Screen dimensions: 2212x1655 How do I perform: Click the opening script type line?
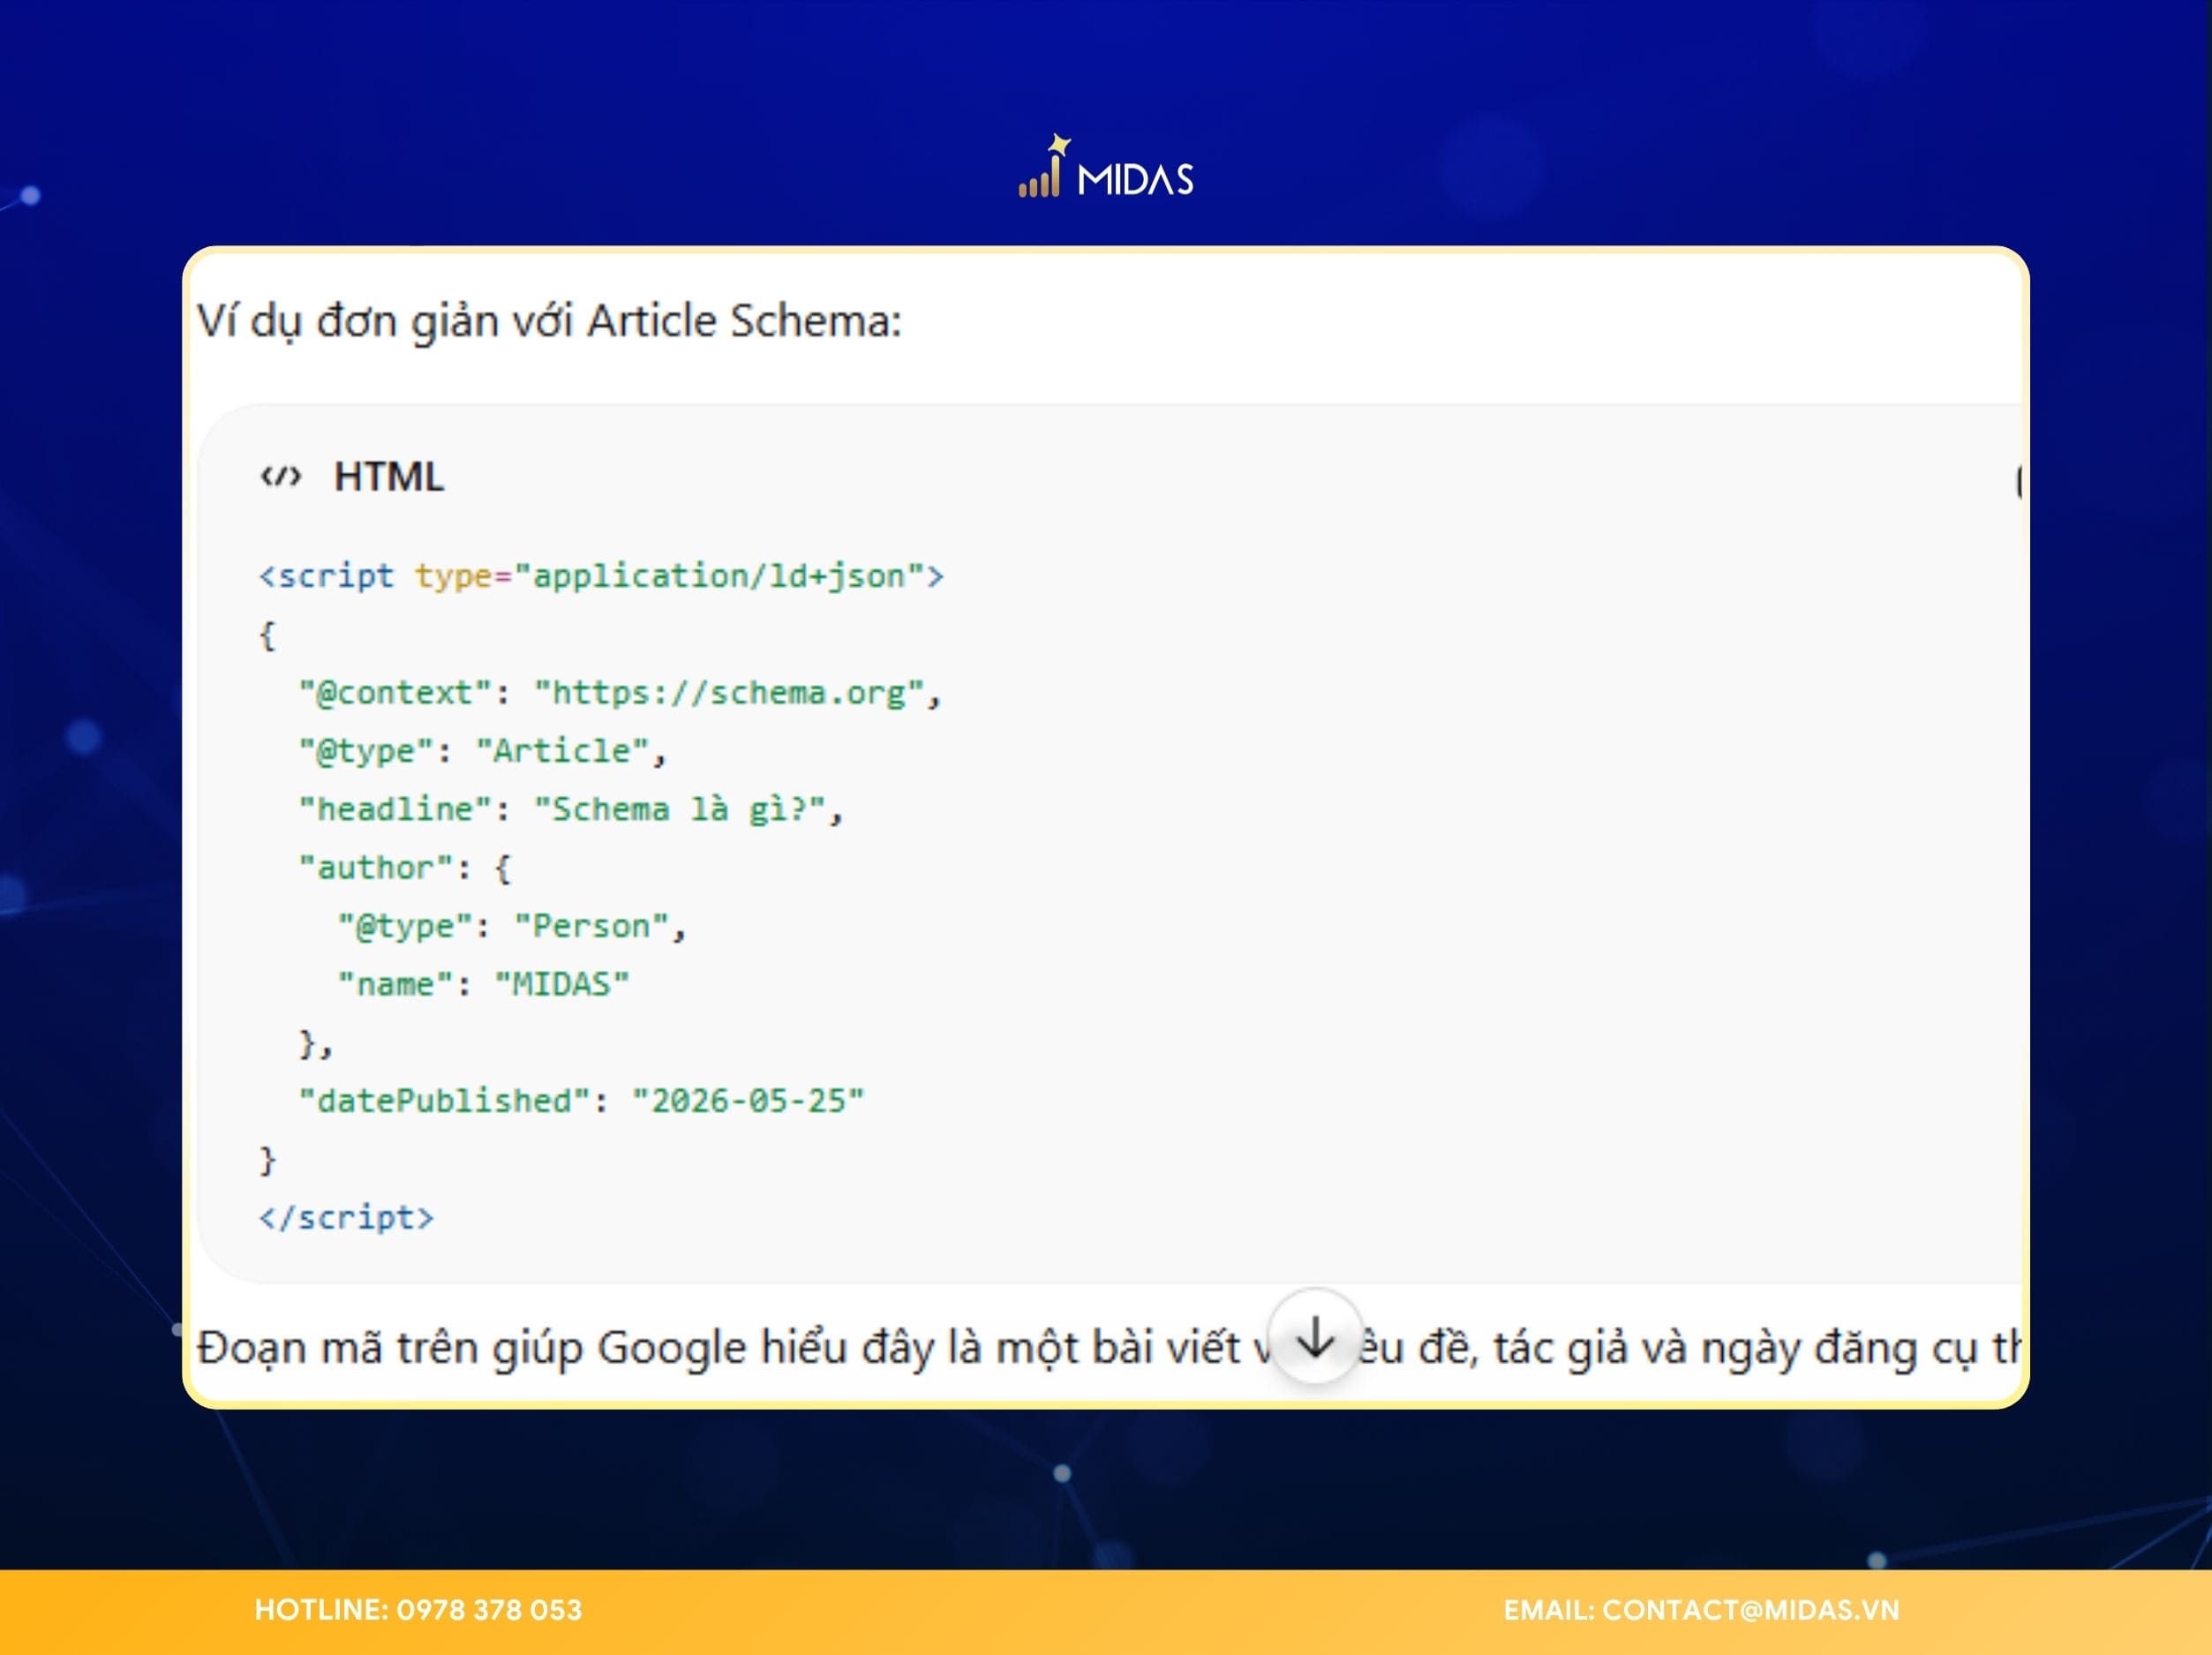tap(601, 576)
